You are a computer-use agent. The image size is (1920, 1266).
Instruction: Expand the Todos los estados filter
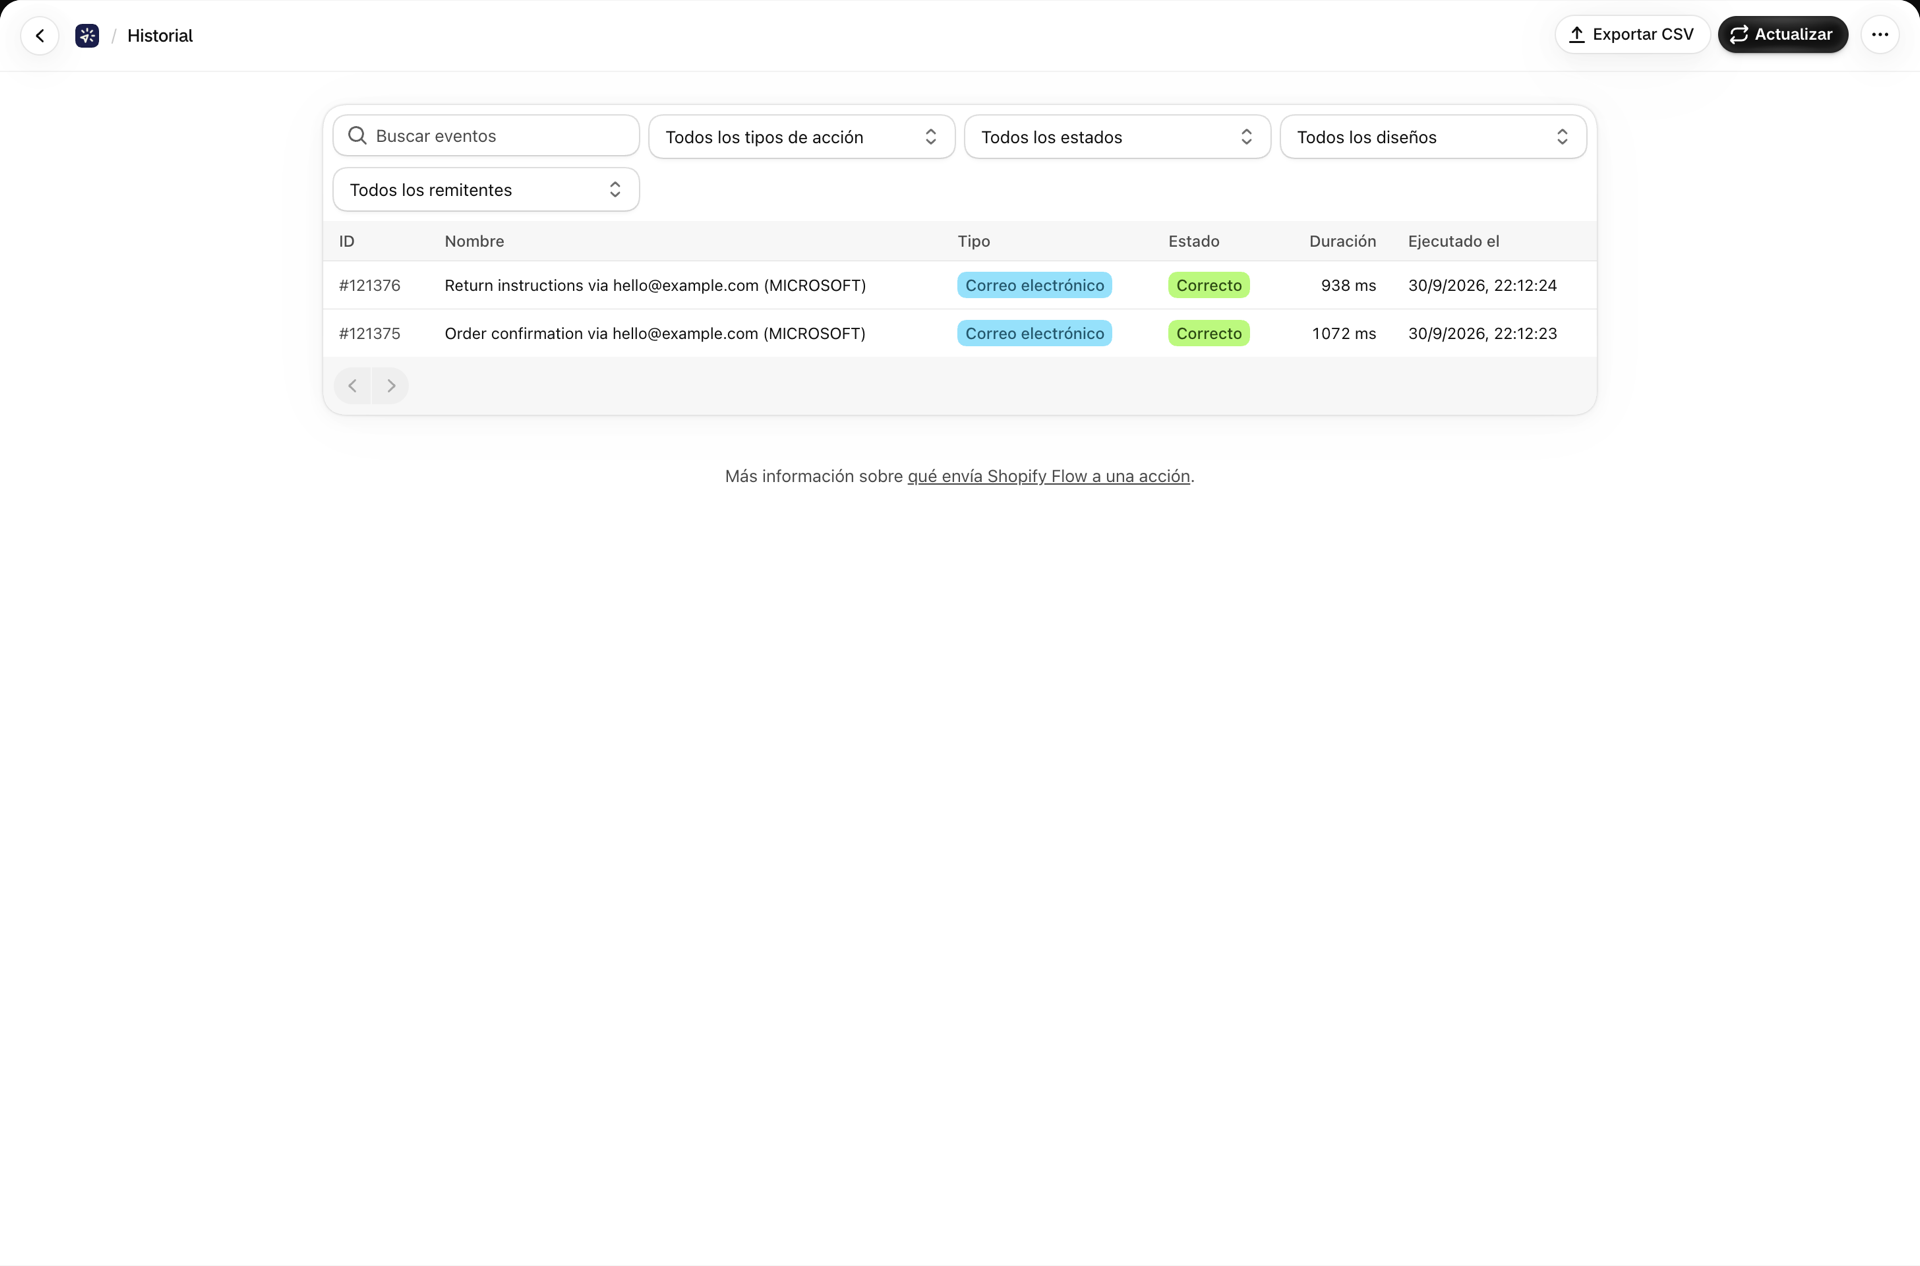pos(1117,137)
